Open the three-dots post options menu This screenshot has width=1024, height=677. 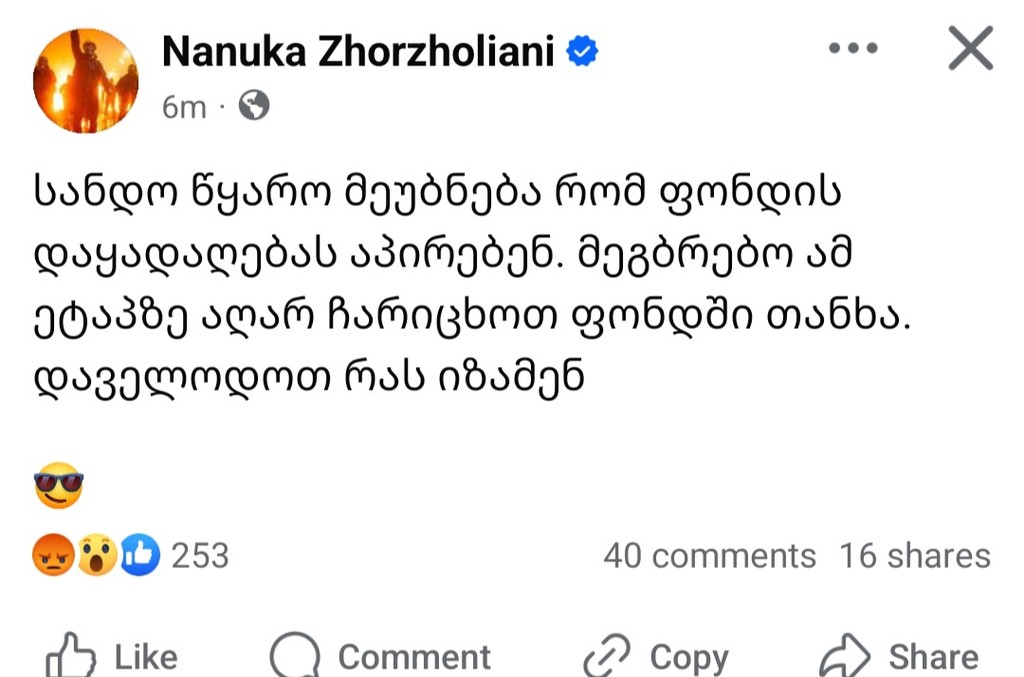click(853, 48)
